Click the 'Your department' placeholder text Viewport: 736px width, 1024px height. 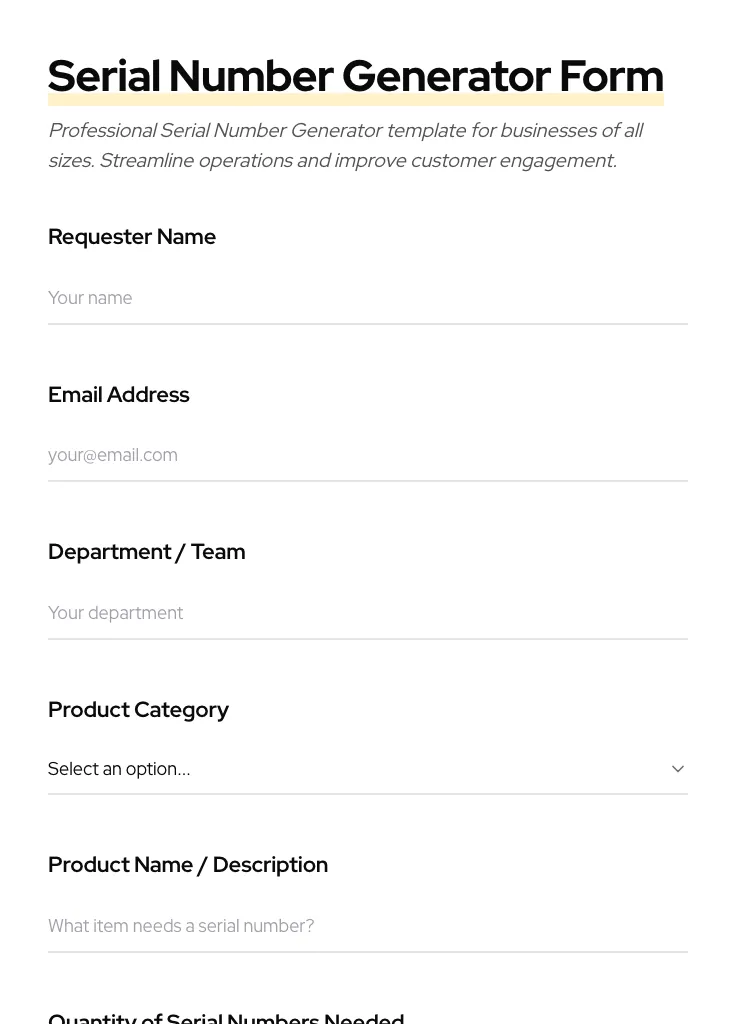pos(116,613)
